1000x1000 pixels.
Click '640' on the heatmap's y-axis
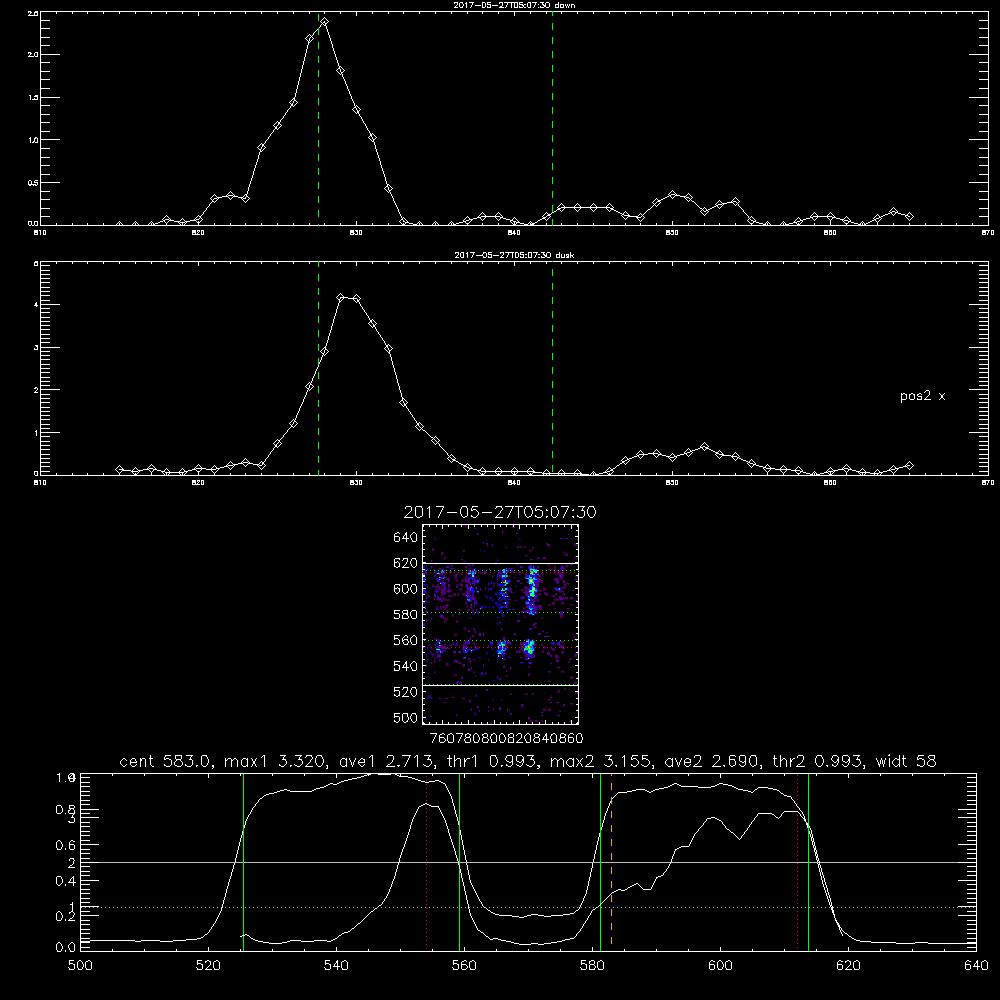pyautogui.click(x=406, y=538)
